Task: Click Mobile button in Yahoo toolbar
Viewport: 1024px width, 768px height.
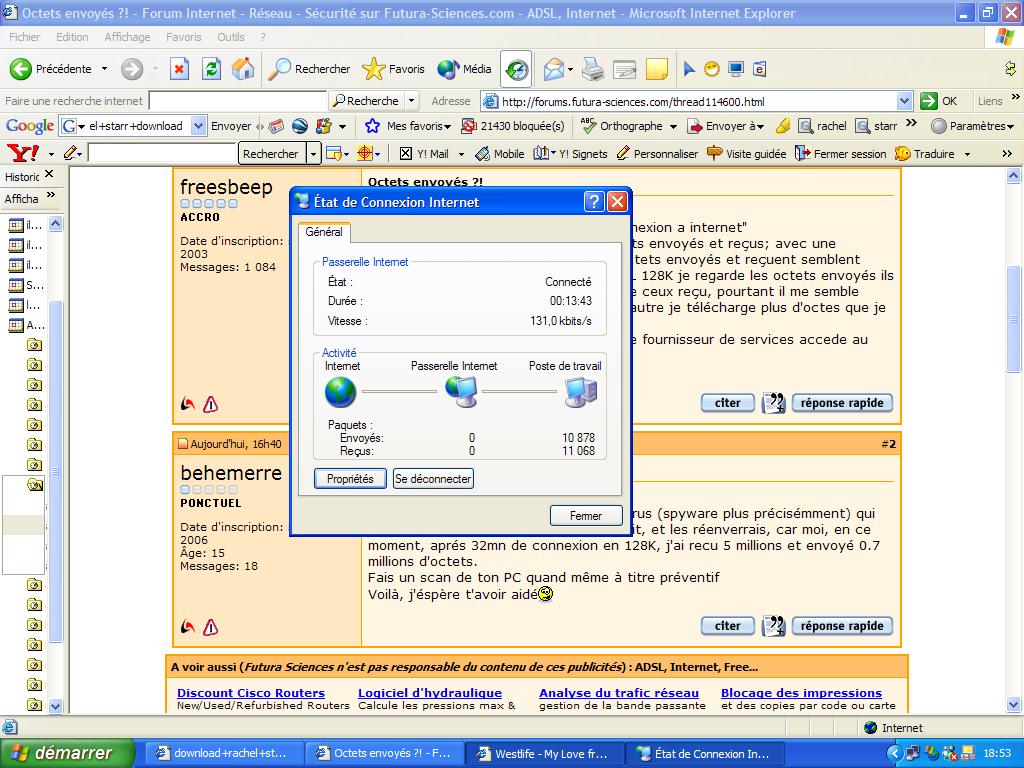Action: click(500, 154)
